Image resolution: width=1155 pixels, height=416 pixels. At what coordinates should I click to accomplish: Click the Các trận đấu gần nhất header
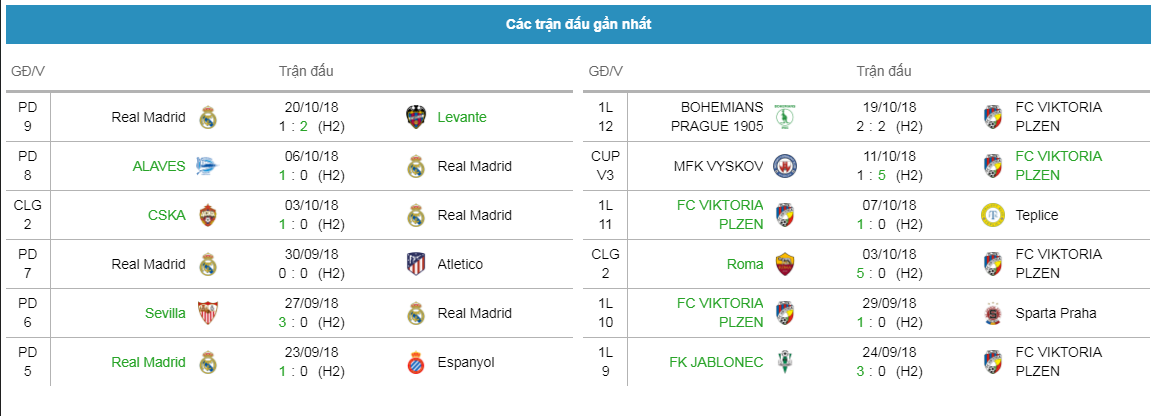pyautogui.click(x=578, y=24)
